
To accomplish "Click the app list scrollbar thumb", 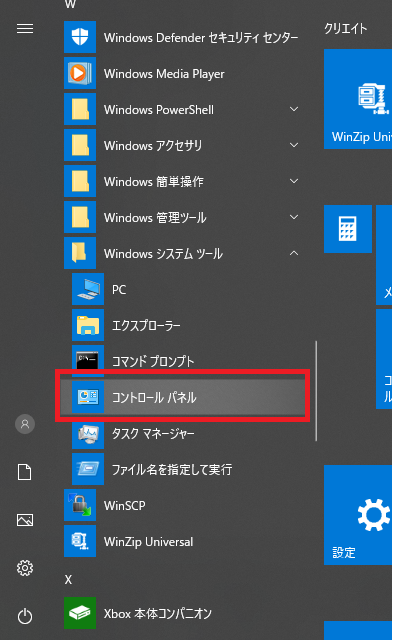I will coord(316,391).
